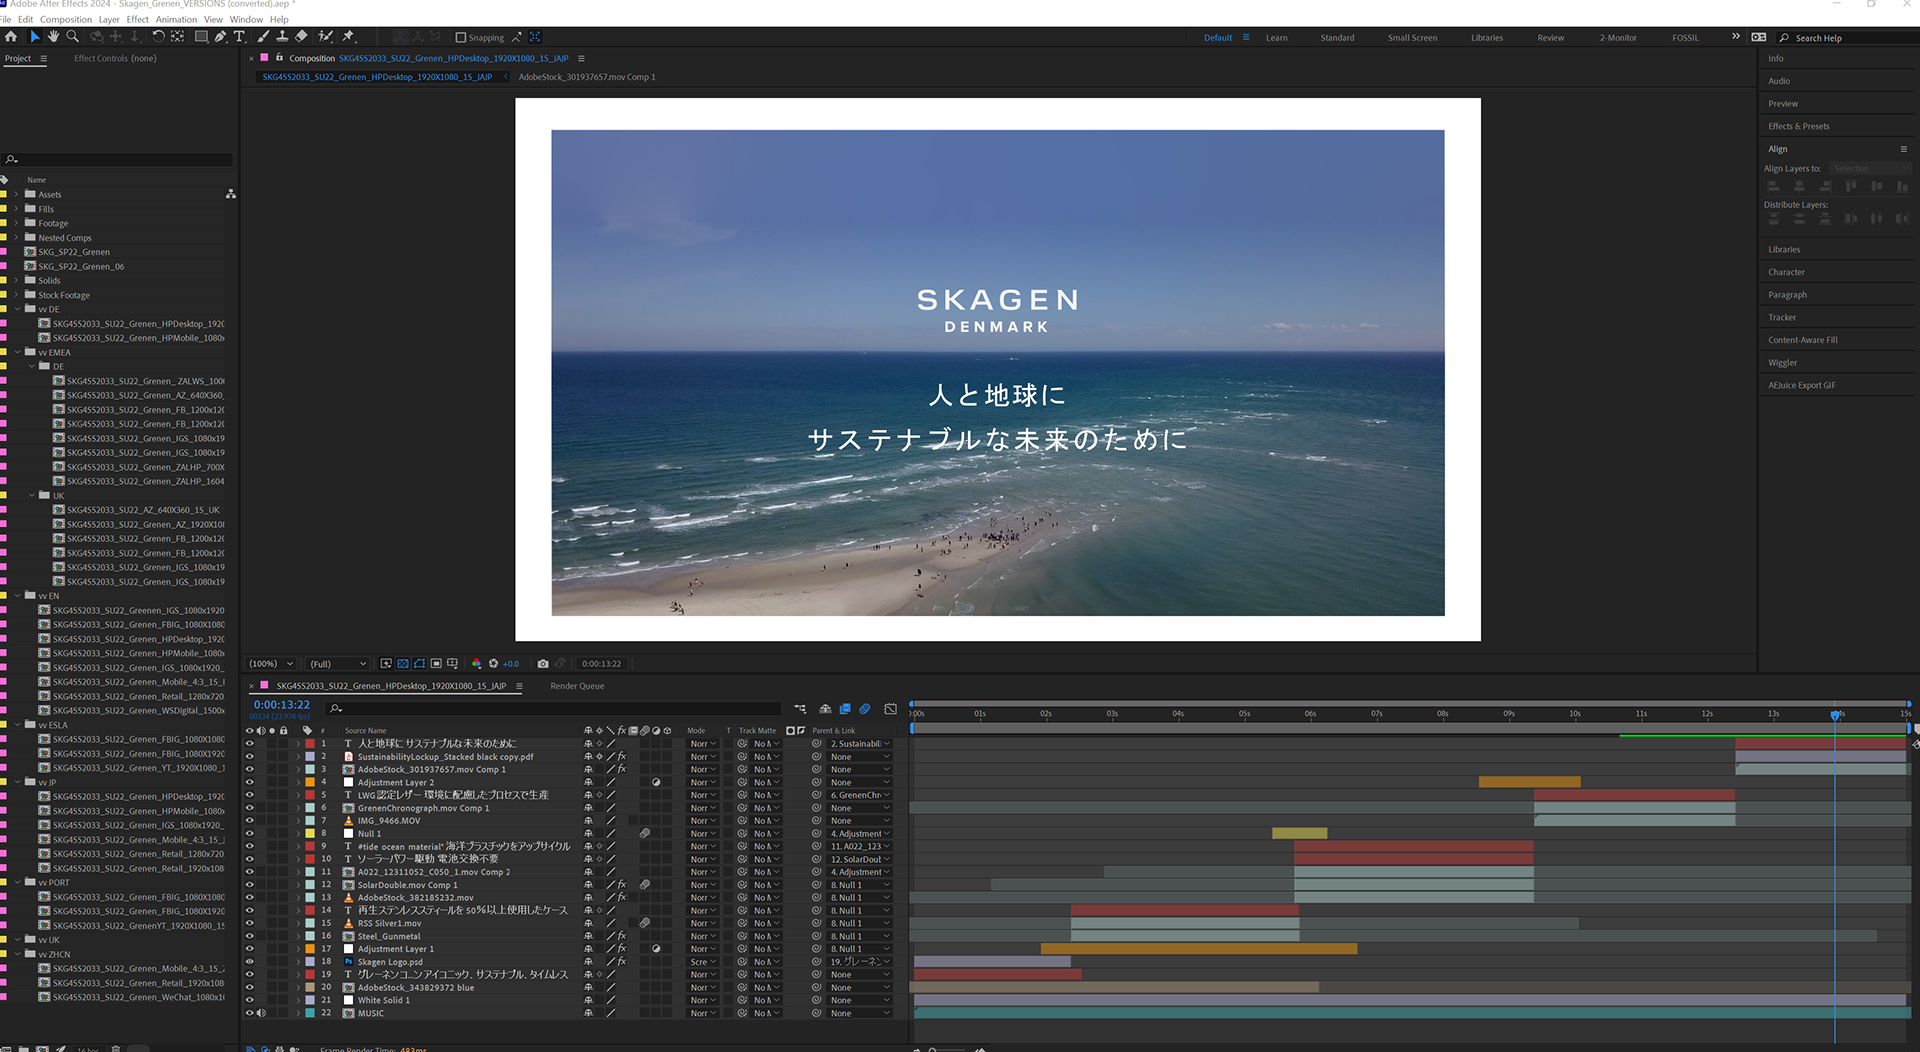Click the timeline current time 0:00:13:22
The image size is (1920, 1052).
[x=282, y=705]
